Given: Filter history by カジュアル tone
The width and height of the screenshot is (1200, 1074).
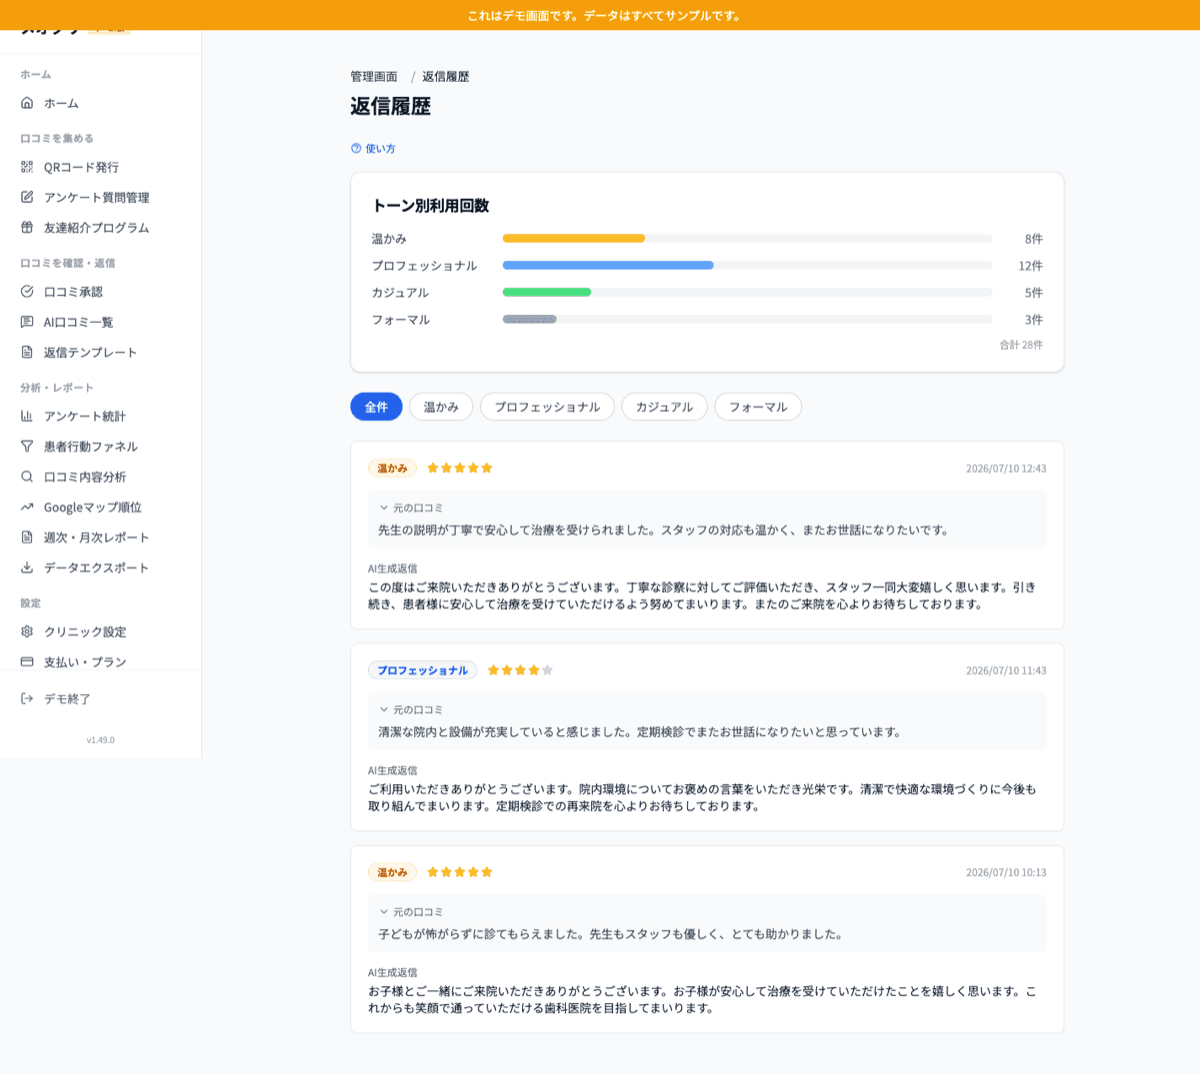Looking at the screenshot, I should (x=664, y=407).
